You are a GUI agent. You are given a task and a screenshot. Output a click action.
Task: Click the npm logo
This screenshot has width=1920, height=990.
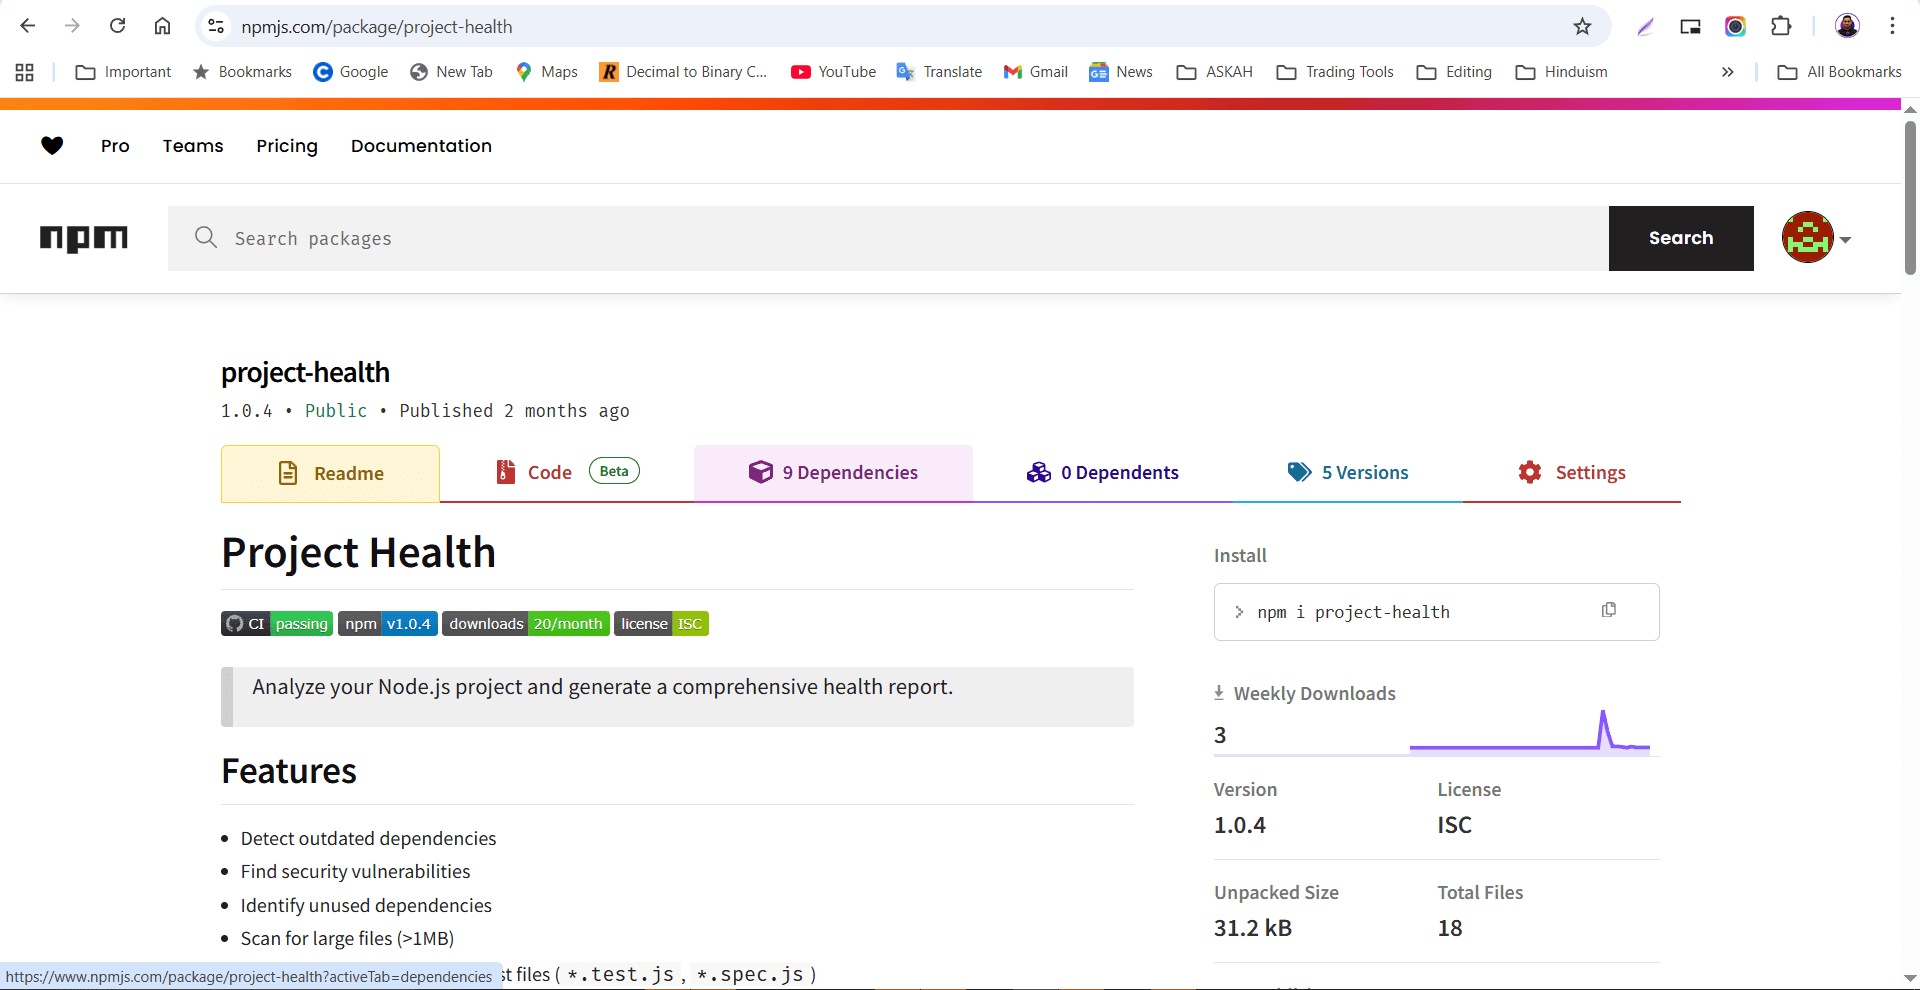[x=84, y=238]
